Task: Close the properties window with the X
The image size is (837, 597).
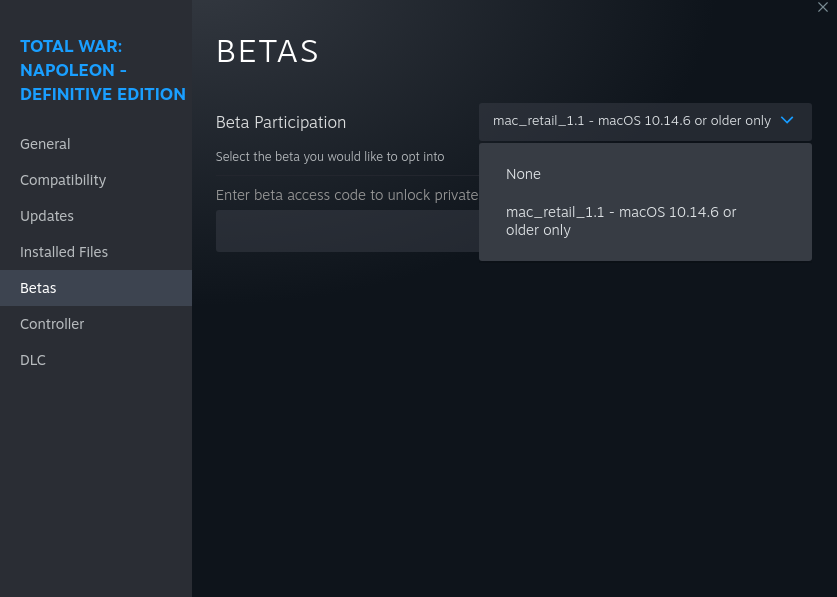Action: tap(823, 7)
